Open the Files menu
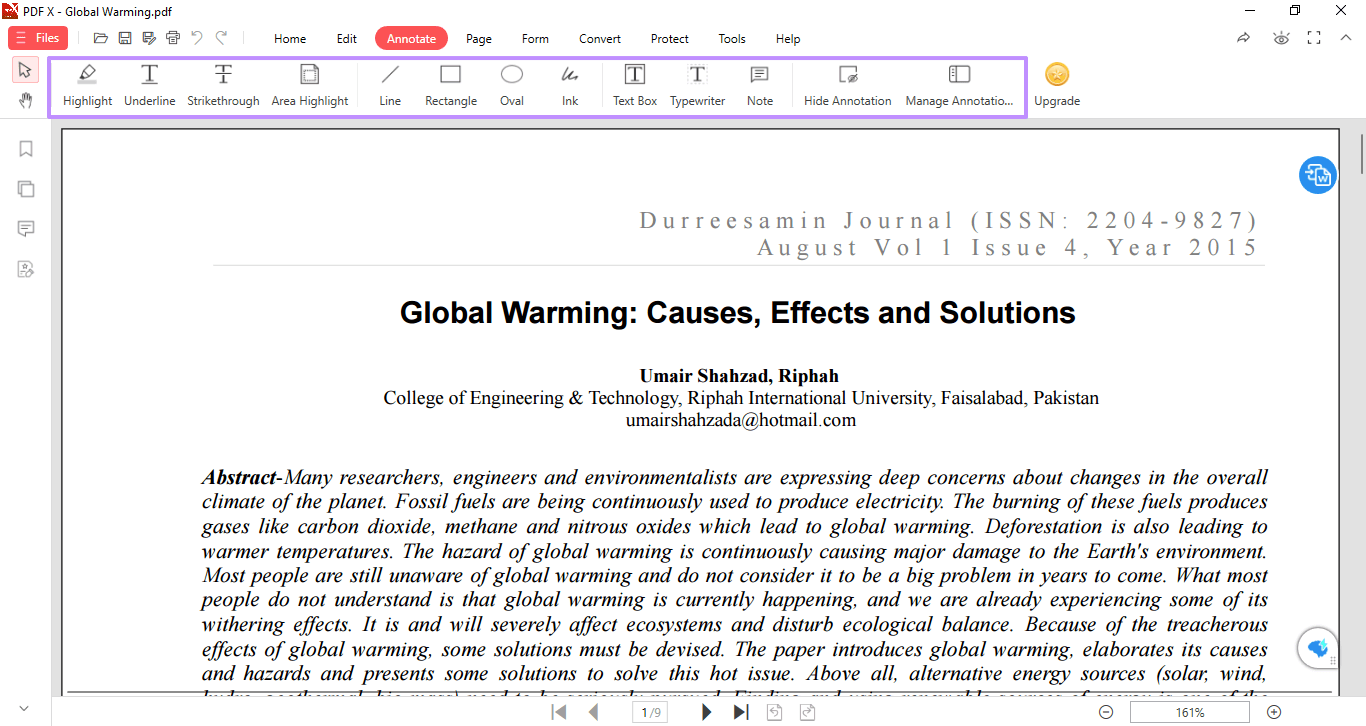The image size is (1366, 726). click(38, 37)
